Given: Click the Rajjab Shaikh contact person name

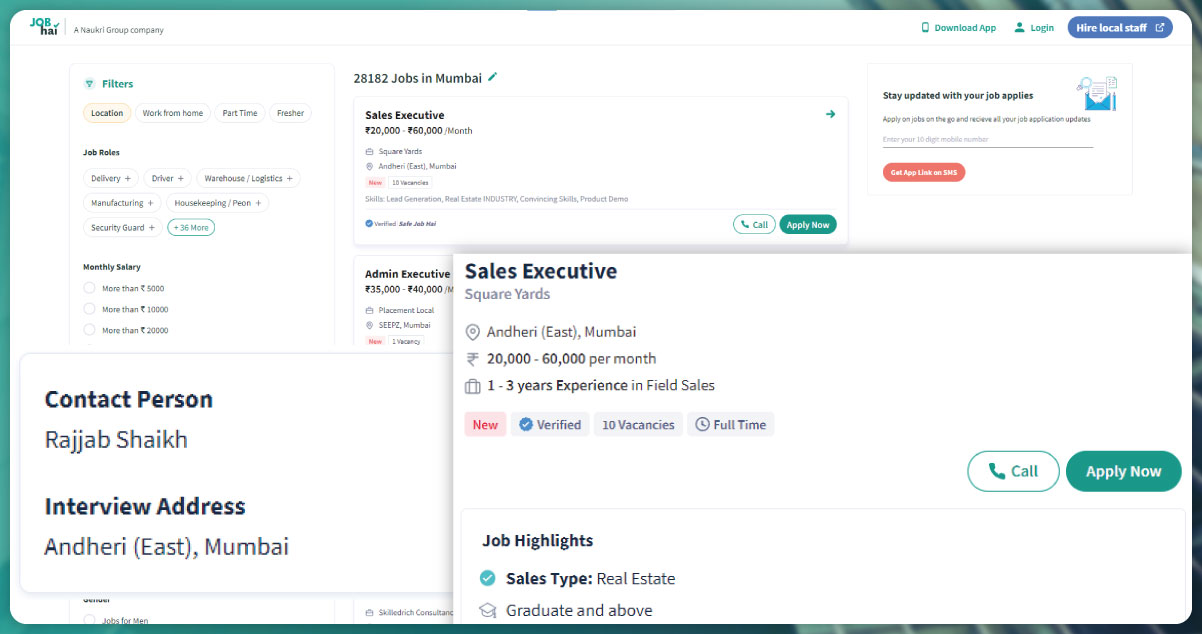Looking at the screenshot, I should 116,440.
